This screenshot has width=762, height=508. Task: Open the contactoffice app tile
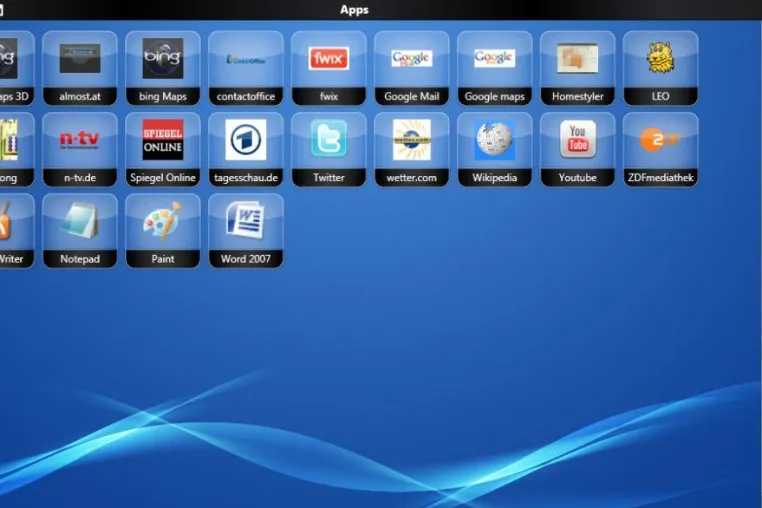coord(246,68)
